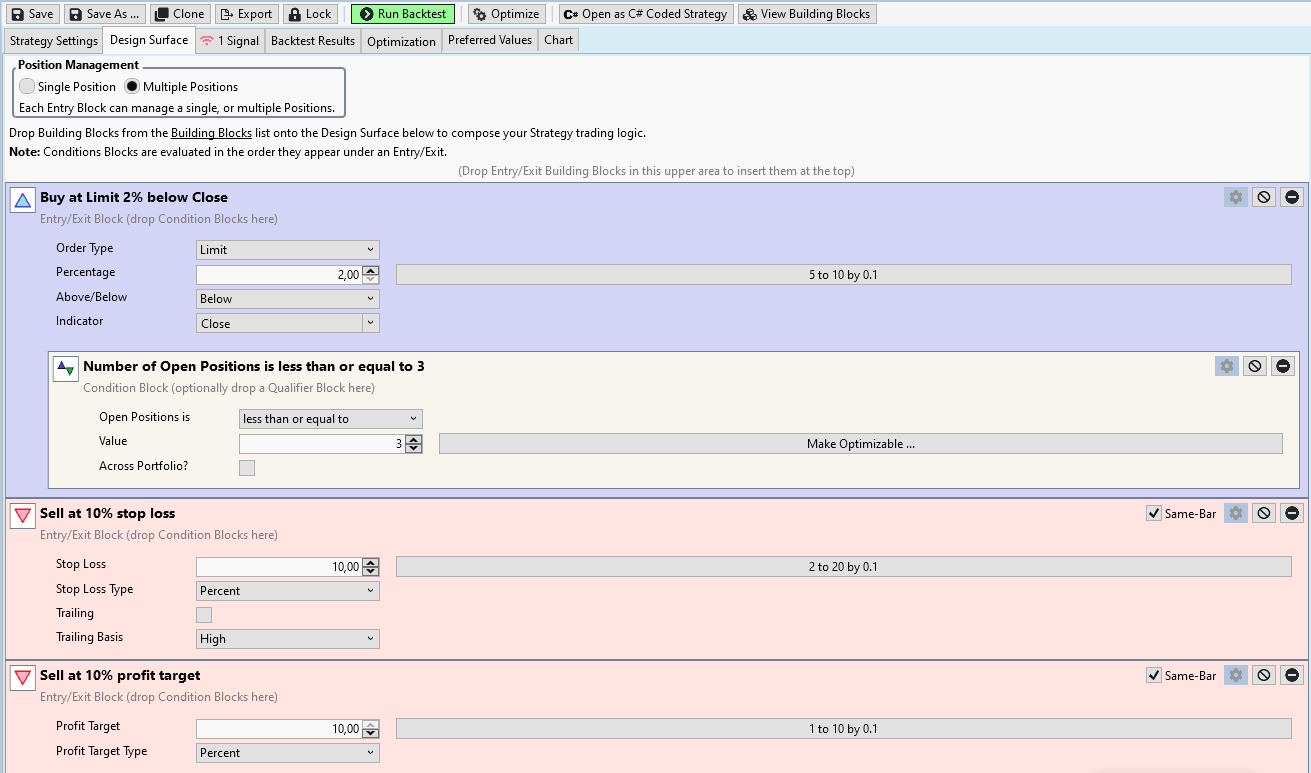The width and height of the screenshot is (1311, 773).
Task: Click the Make Optimizable ... button
Action: [x=860, y=444]
